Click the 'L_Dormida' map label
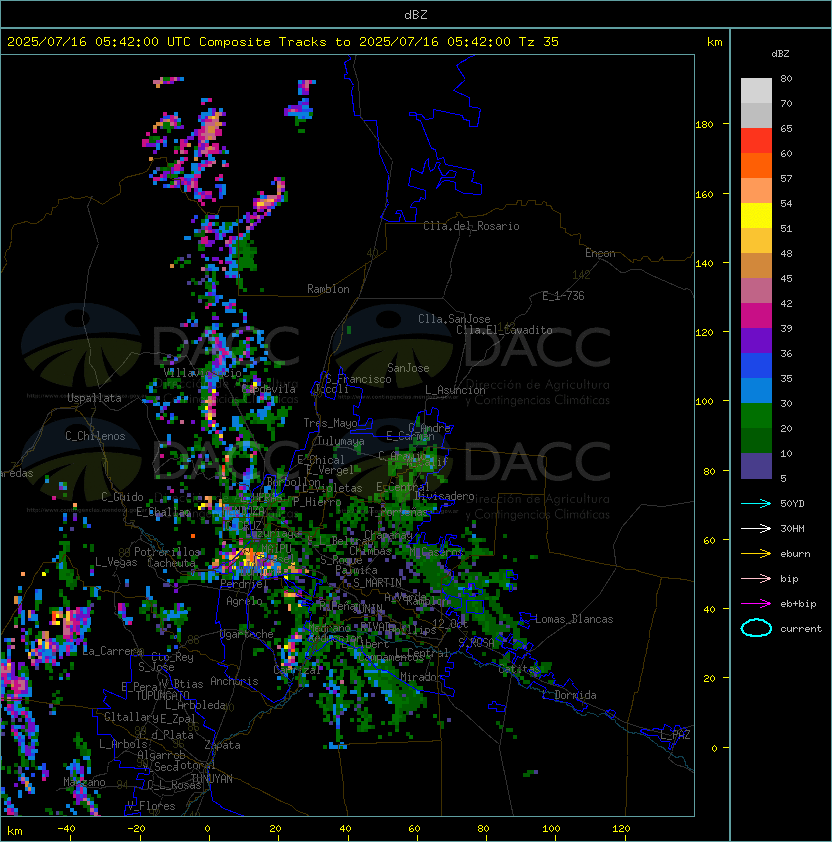Viewport: 832px width, 842px height. [569, 695]
